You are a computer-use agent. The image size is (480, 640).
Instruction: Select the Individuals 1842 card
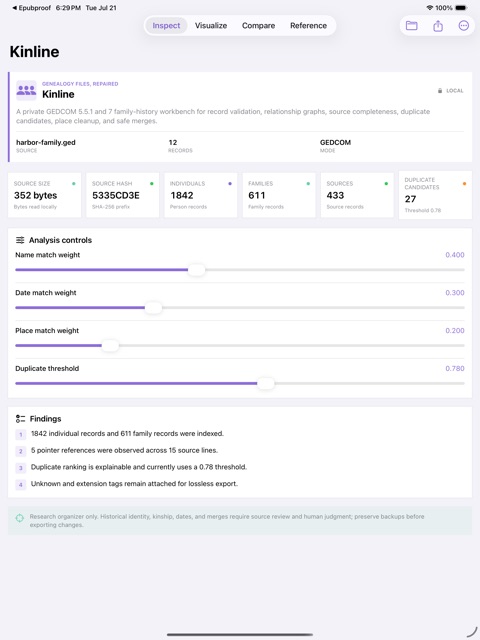(x=201, y=195)
